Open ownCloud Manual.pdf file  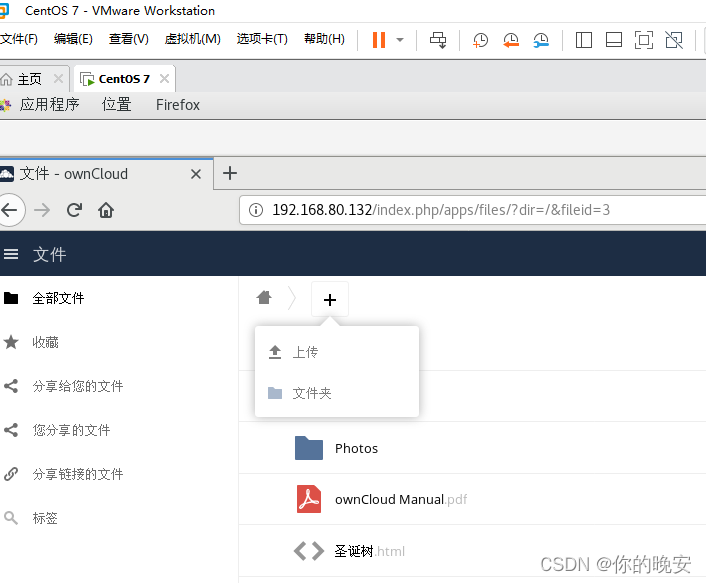pyautogui.click(x=401, y=499)
